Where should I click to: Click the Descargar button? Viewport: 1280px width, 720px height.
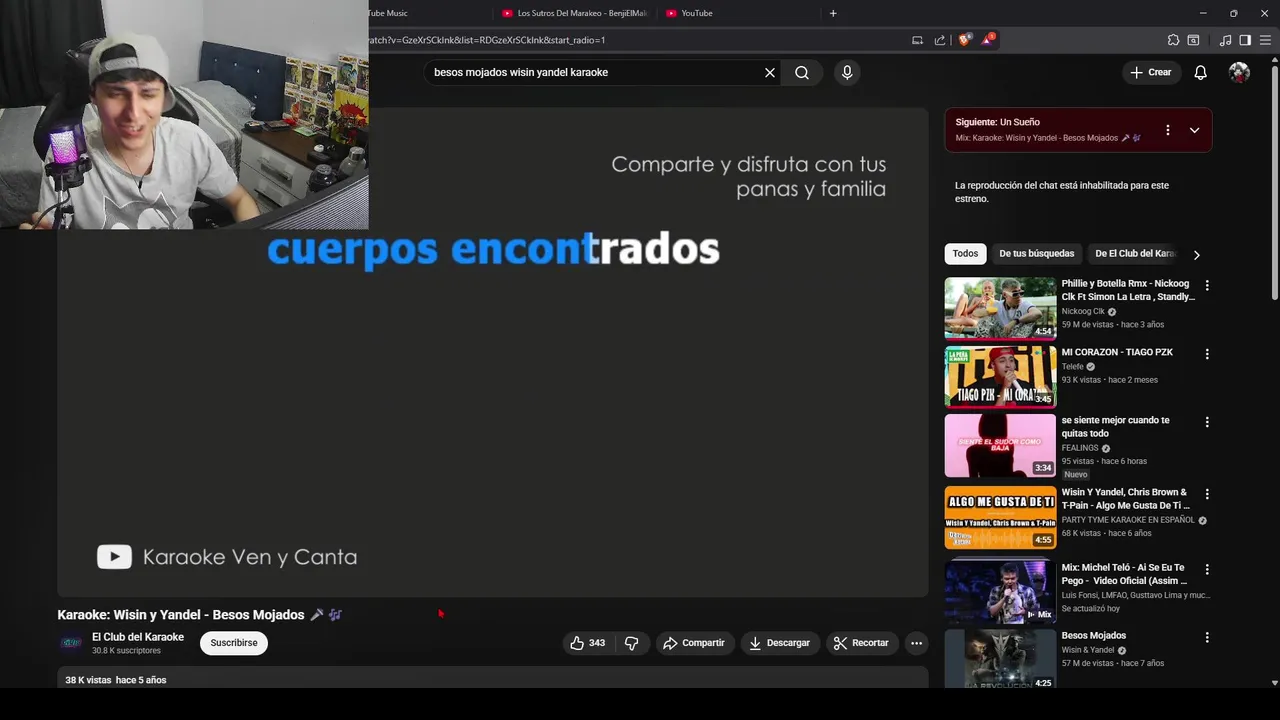click(x=779, y=643)
